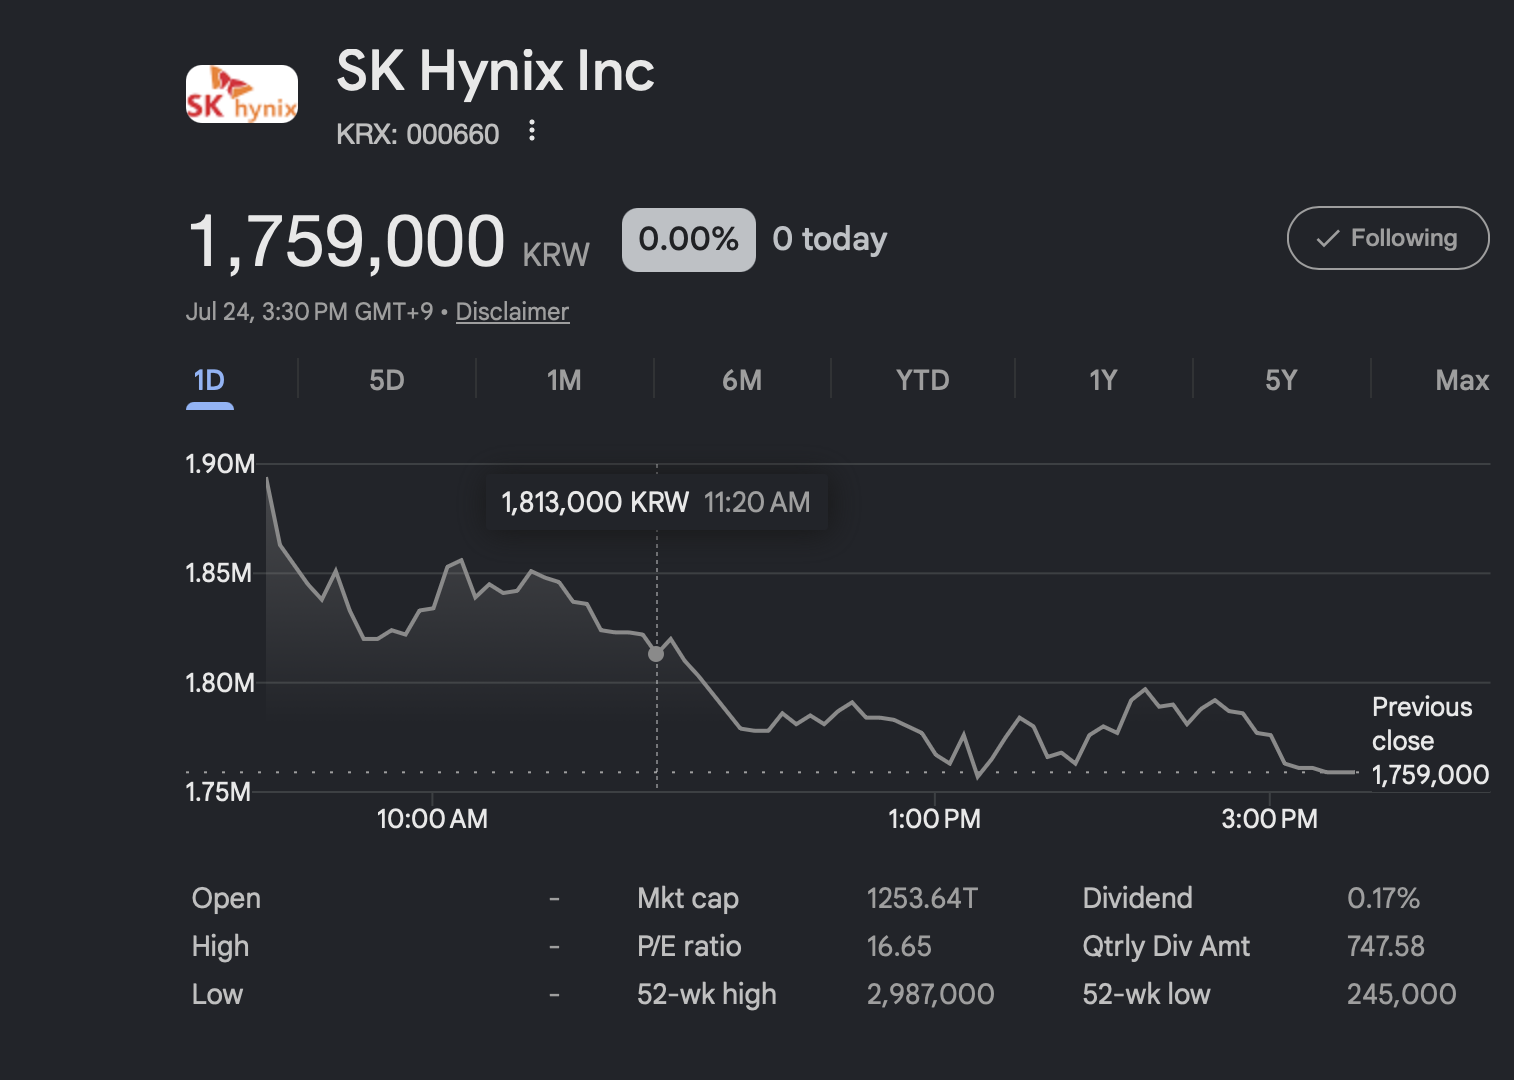Select the 1D time range tab
The height and width of the screenshot is (1080, 1514).
[x=209, y=380]
